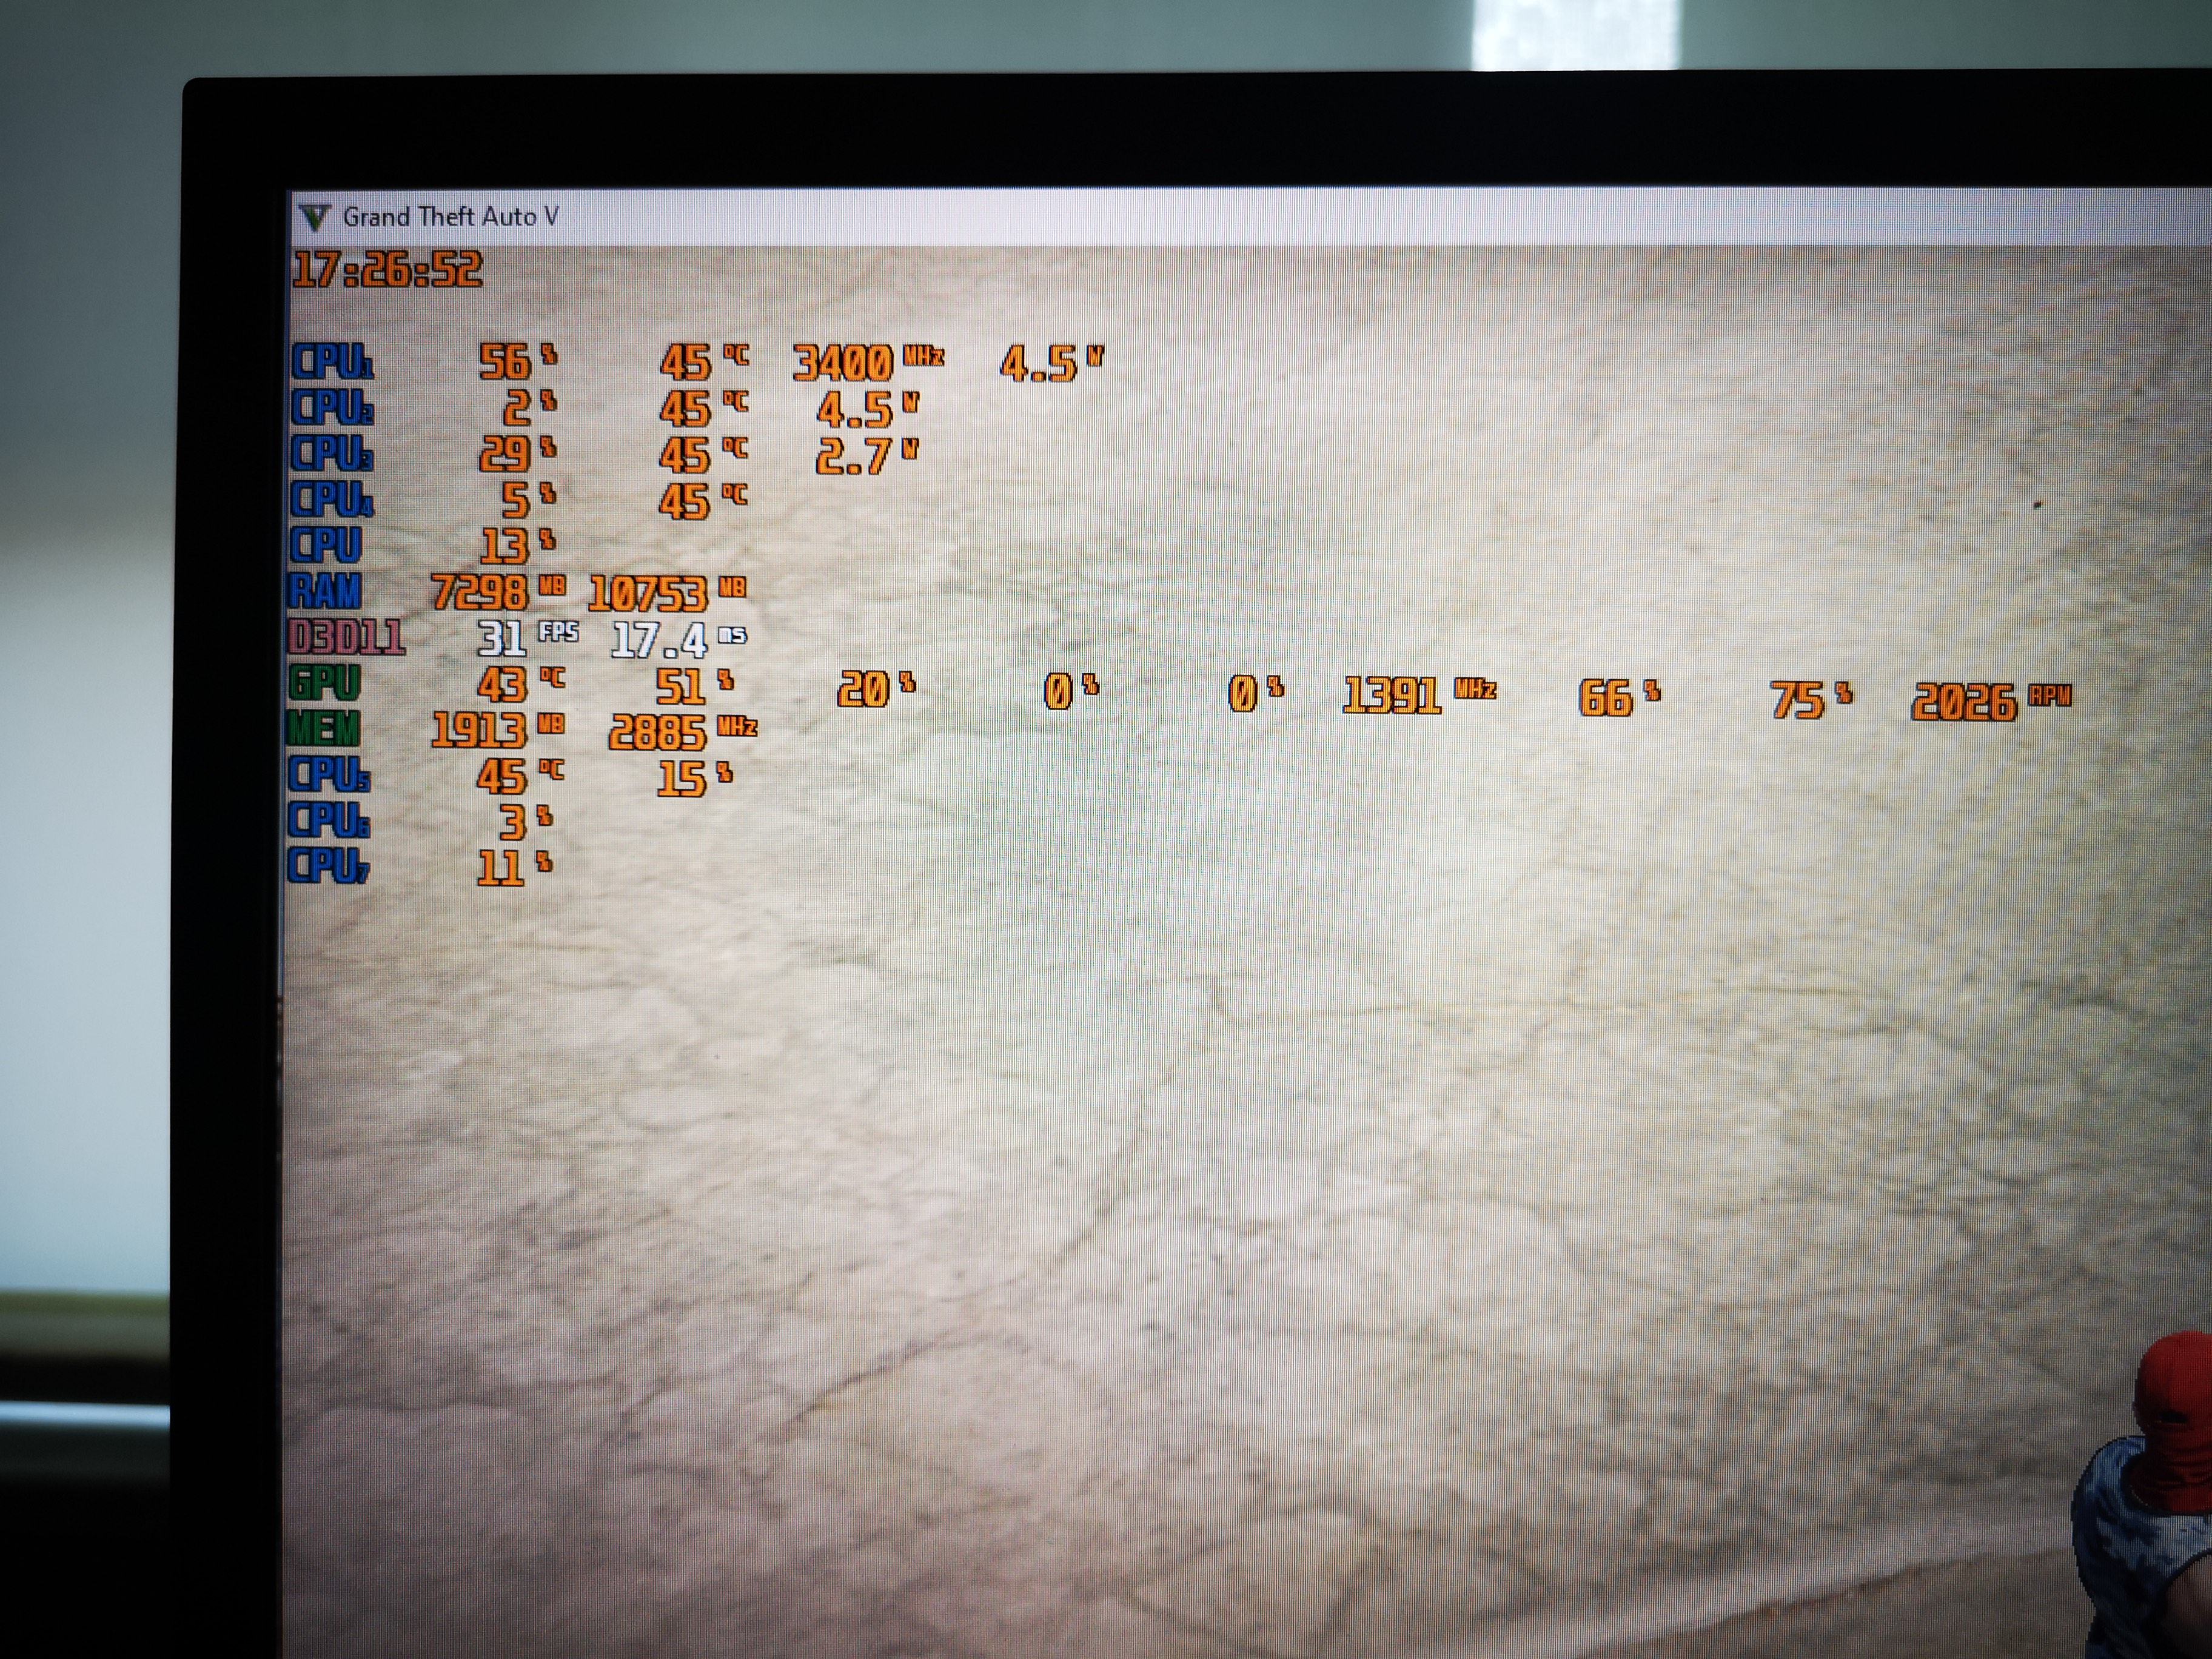
Task: Click the 4.5 V value in the CPU1 row
Action: (1052, 364)
